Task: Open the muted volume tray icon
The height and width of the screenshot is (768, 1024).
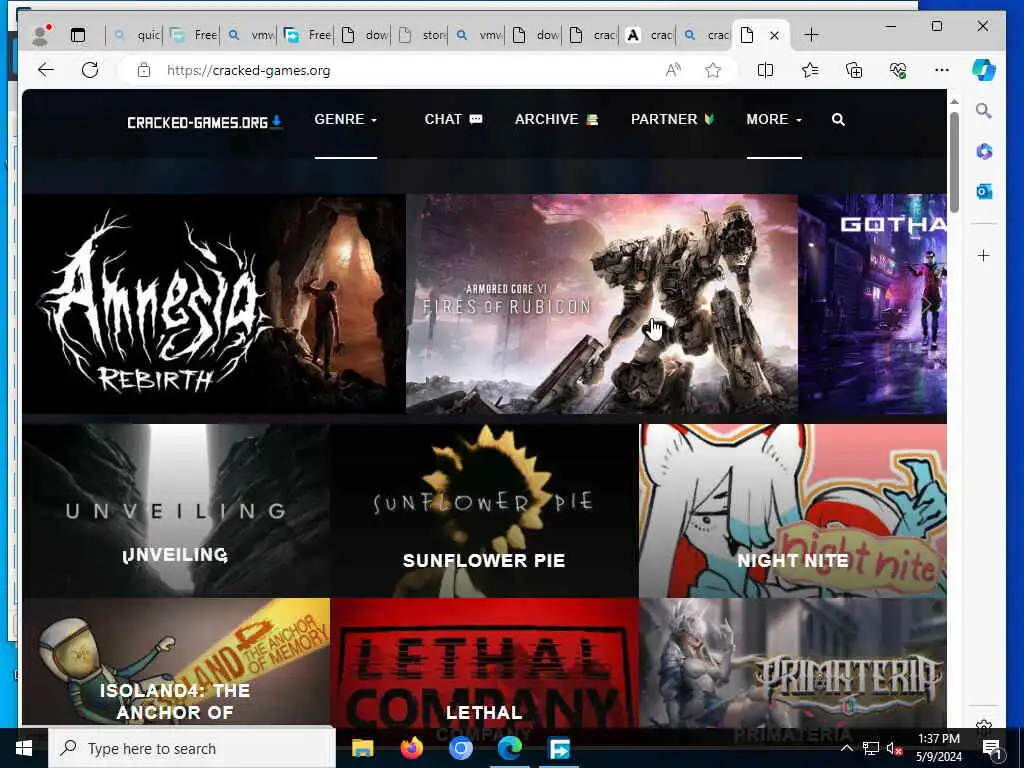Action: 895,748
